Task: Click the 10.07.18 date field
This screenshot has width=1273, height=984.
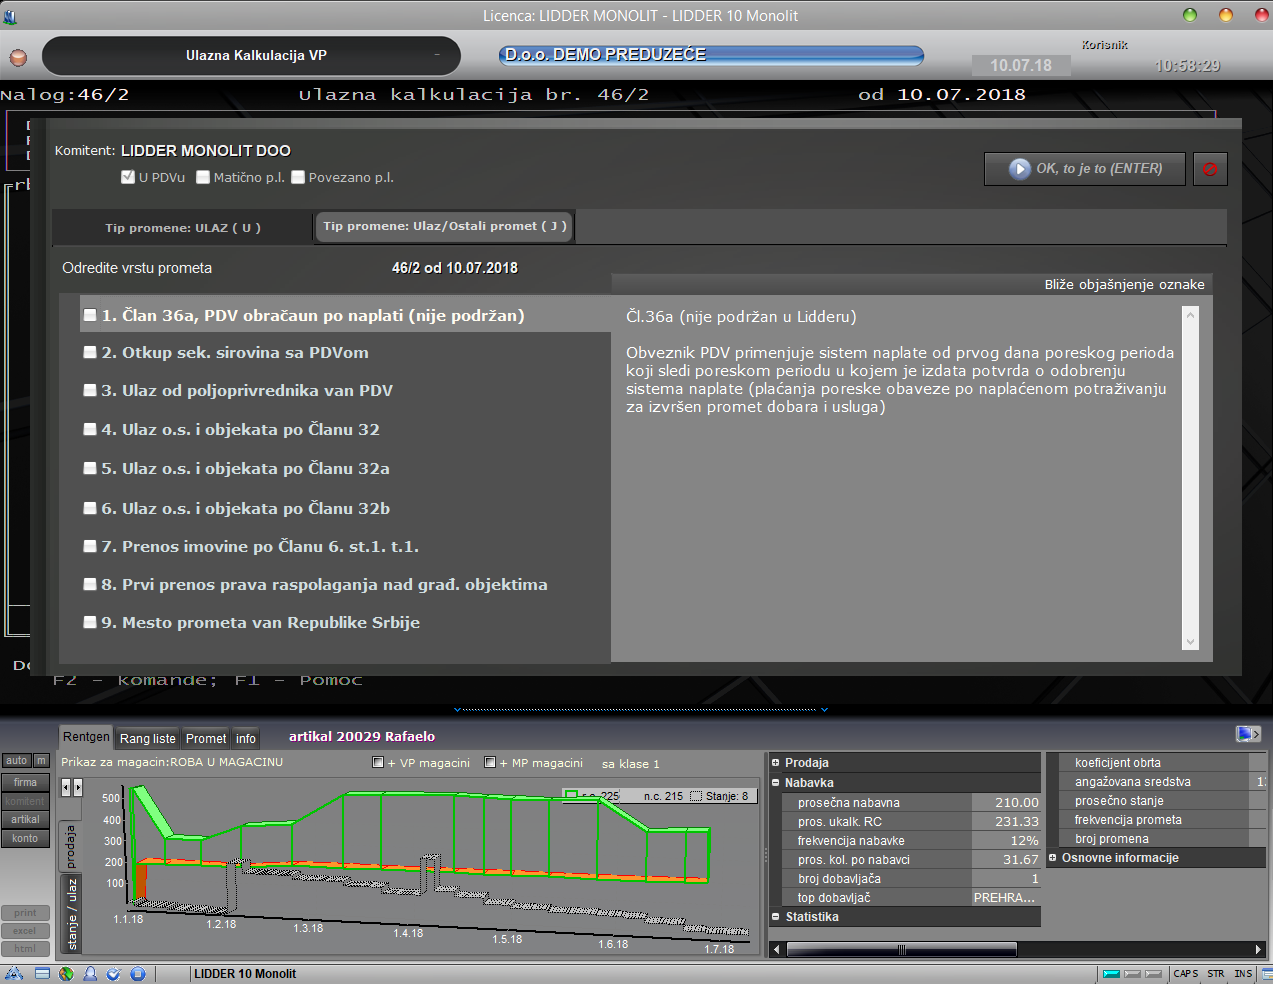Action: pyautogui.click(x=1021, y=65)
